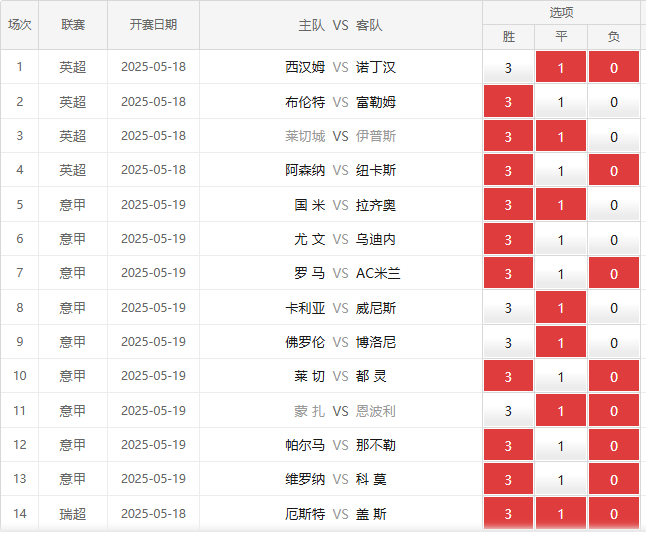Screen dimensions: 646x534
Task: Deselect loss (0) for 帕尔马 VS 那不勒
Action: [614, 445]
